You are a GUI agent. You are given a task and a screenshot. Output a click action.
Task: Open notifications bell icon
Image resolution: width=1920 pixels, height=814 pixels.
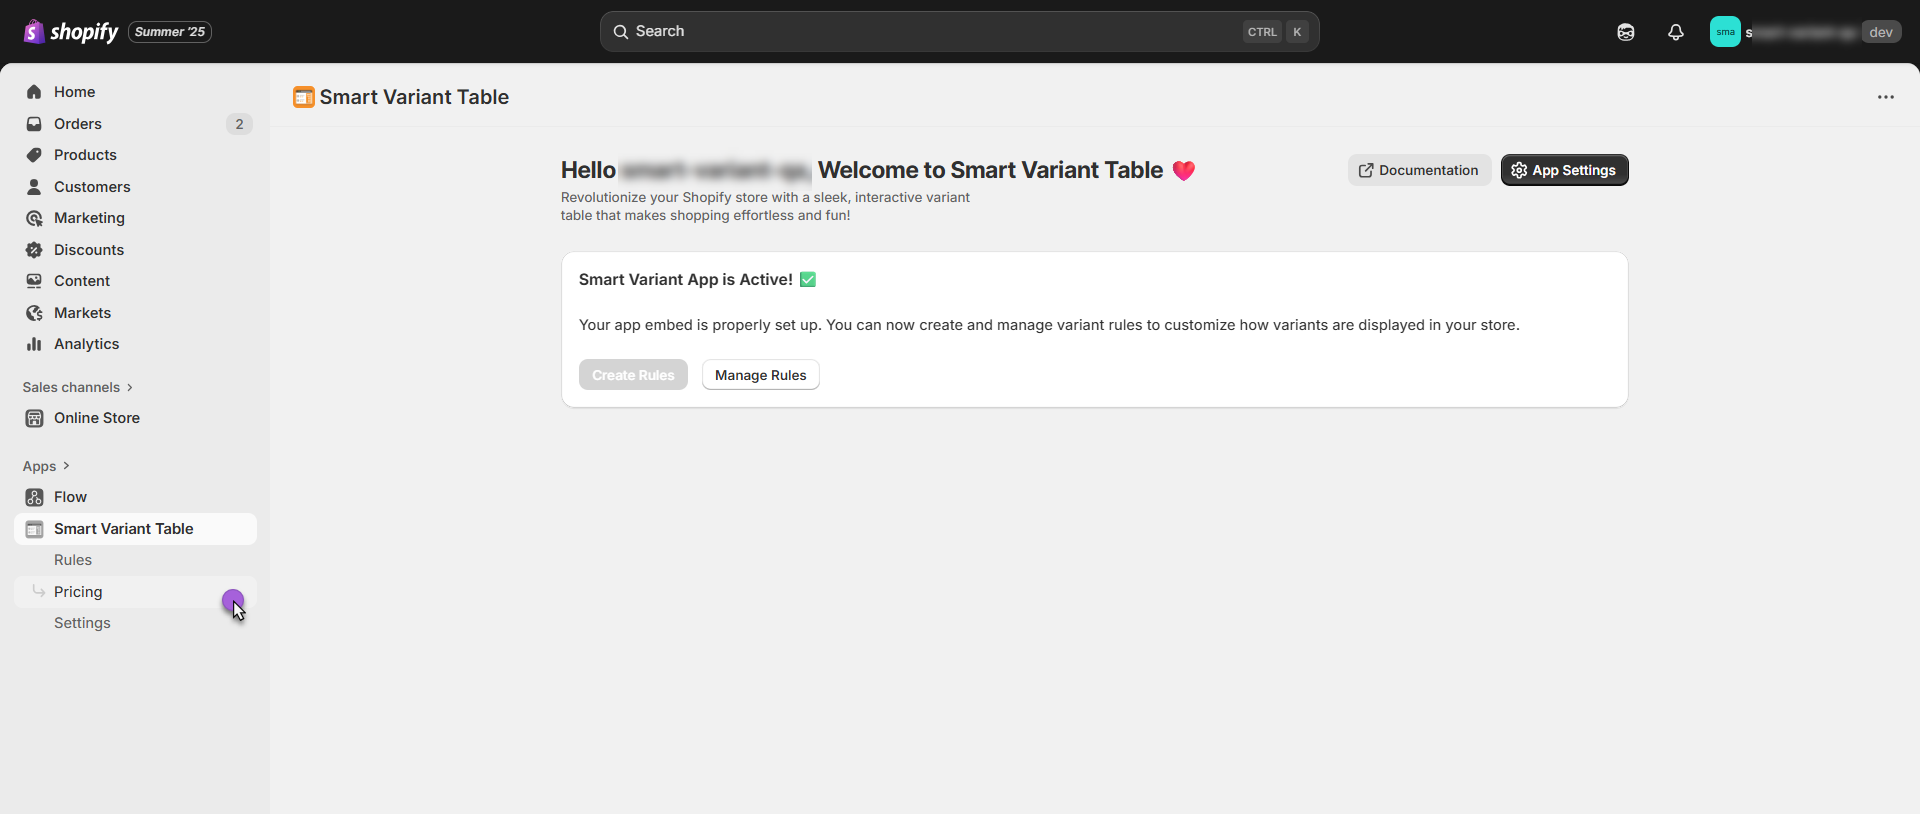1676,32
